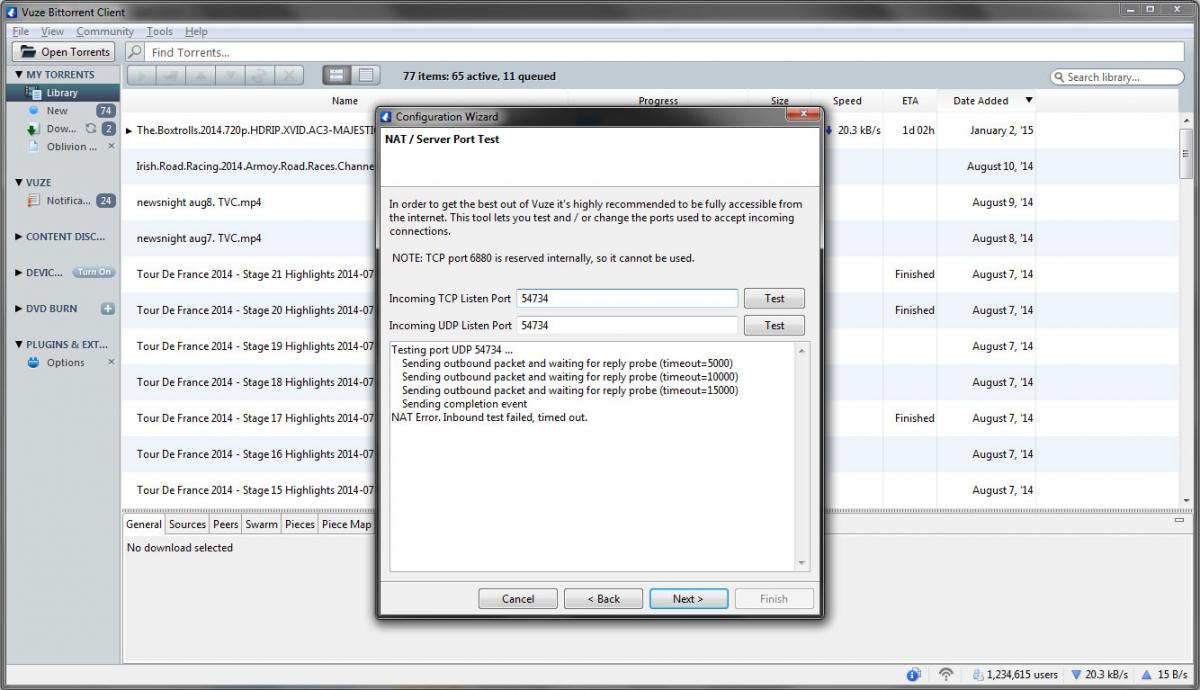Screen dimensions: 1200x690
Task: Click the info icon in the status bar
Action: 914,675
